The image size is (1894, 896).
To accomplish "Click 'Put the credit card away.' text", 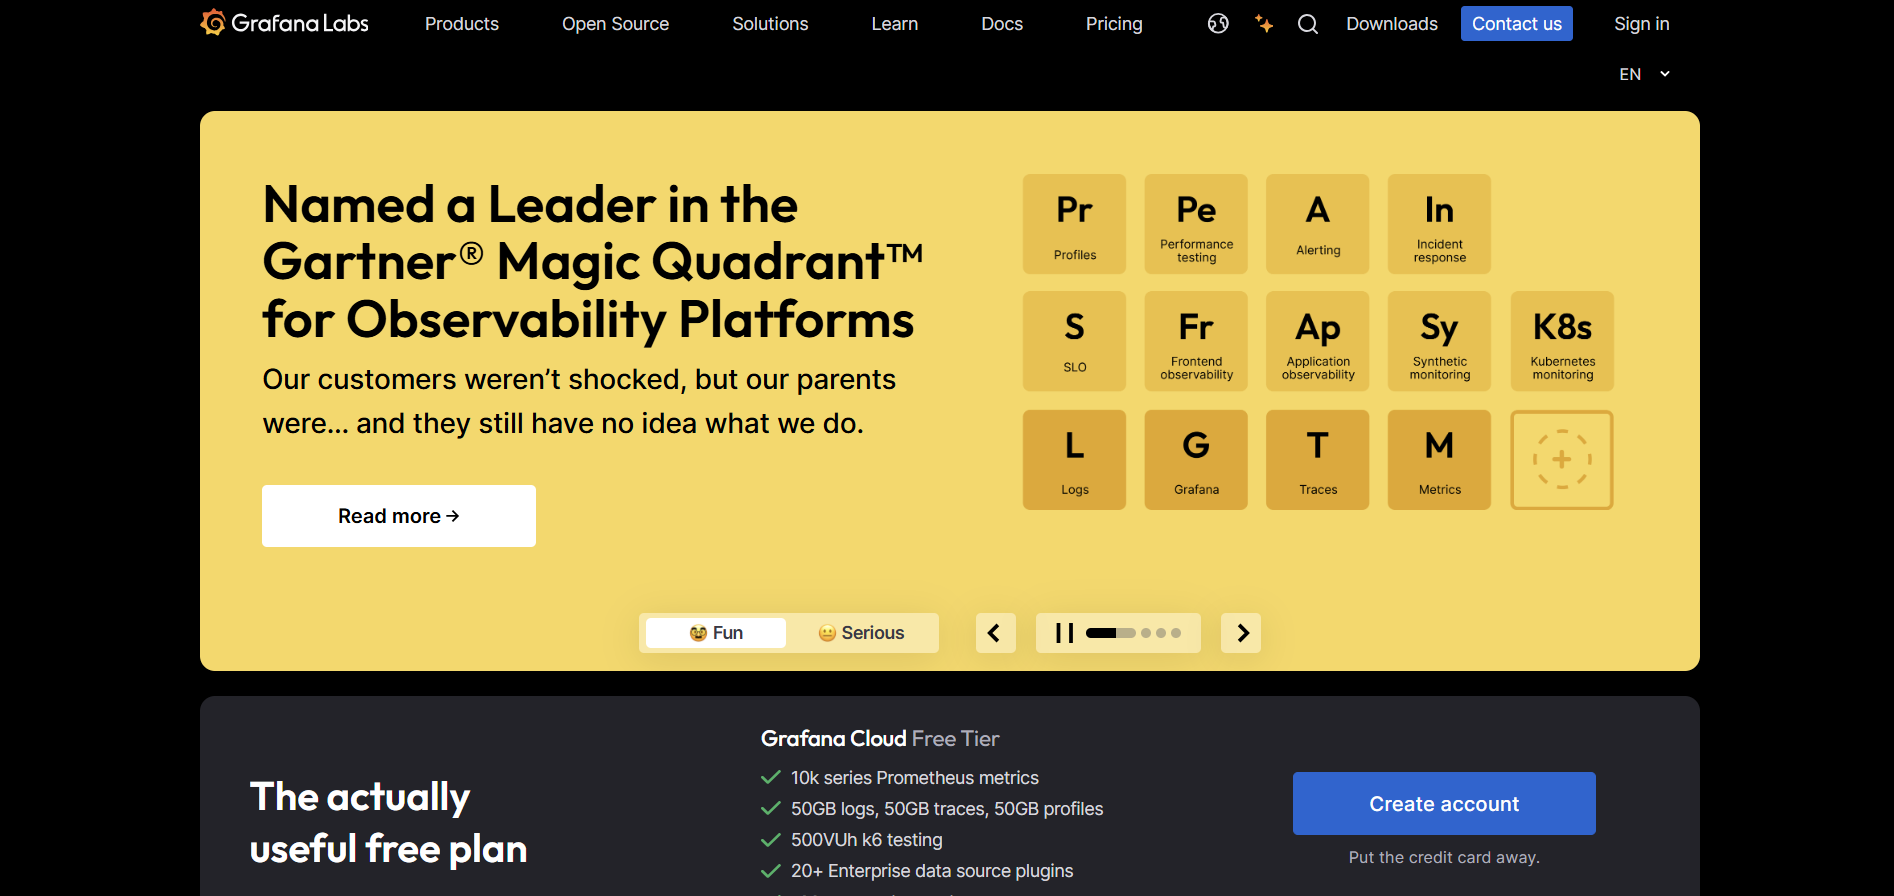I will (x=1444, y=857).
